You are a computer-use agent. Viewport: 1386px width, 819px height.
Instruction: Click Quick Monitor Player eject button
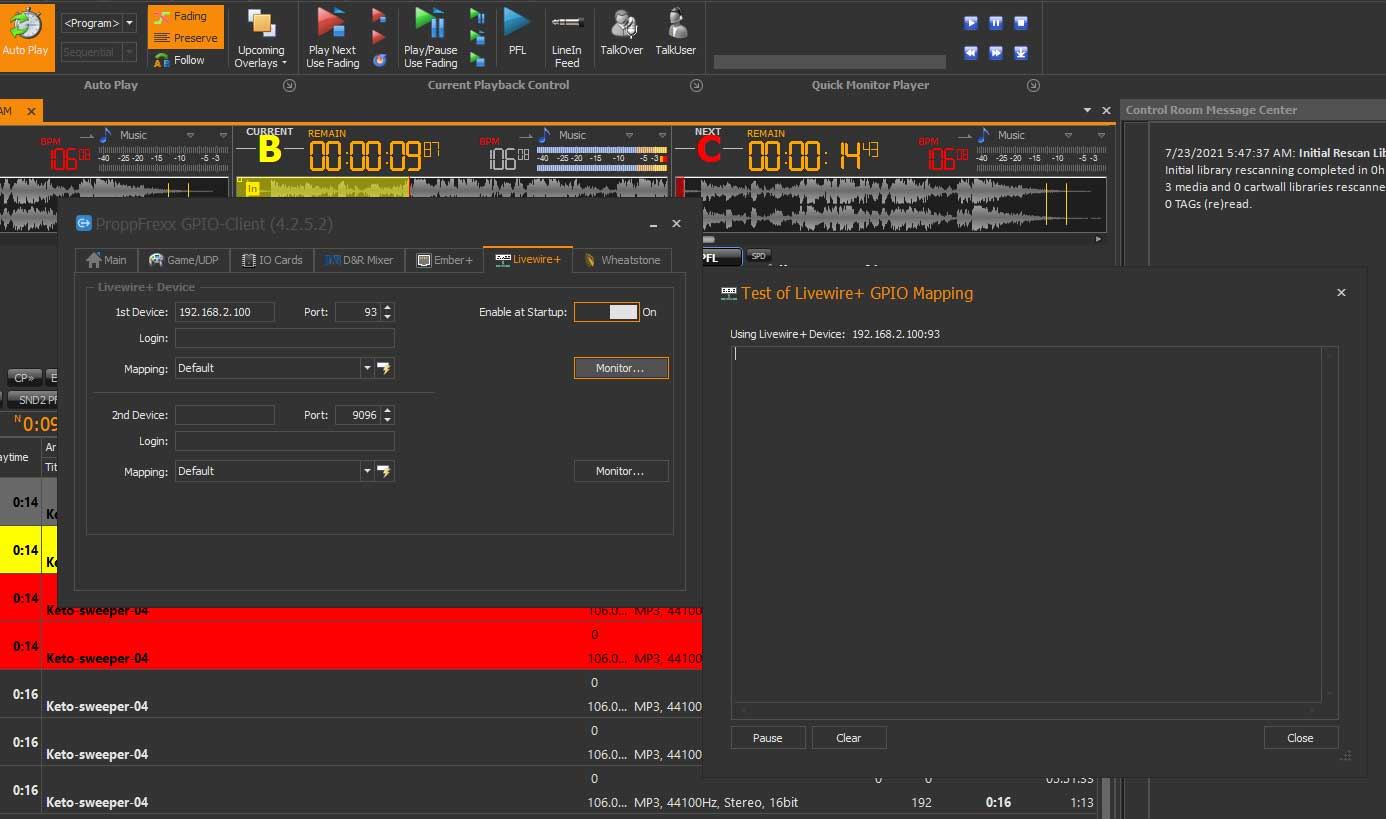click(x=1021, y=53)
